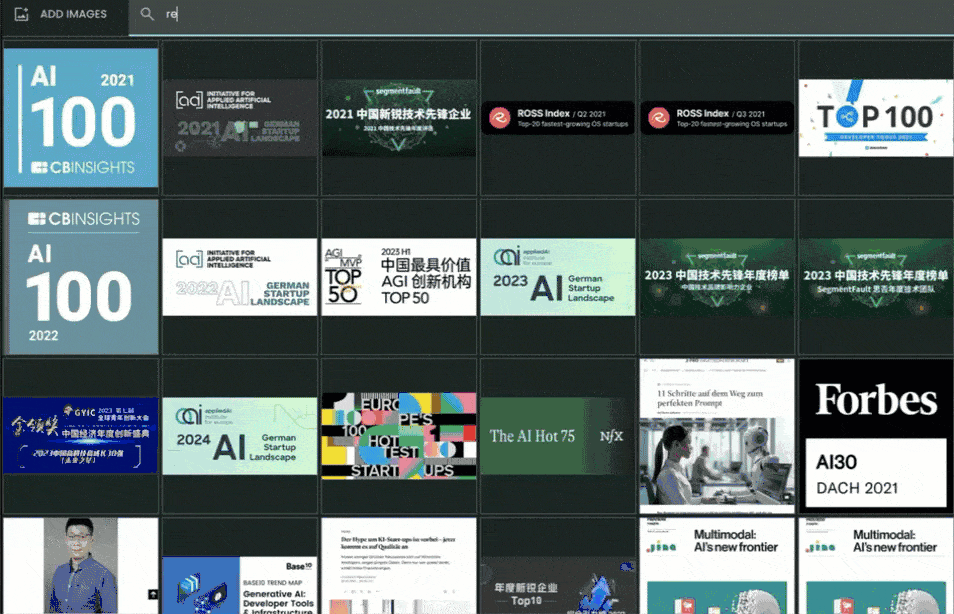Open the 2023 中国技术先锋年度榜单 enterprise thumbnail
Image resolution: width=954 pixels, height=614 pixels.
[717, 277]
